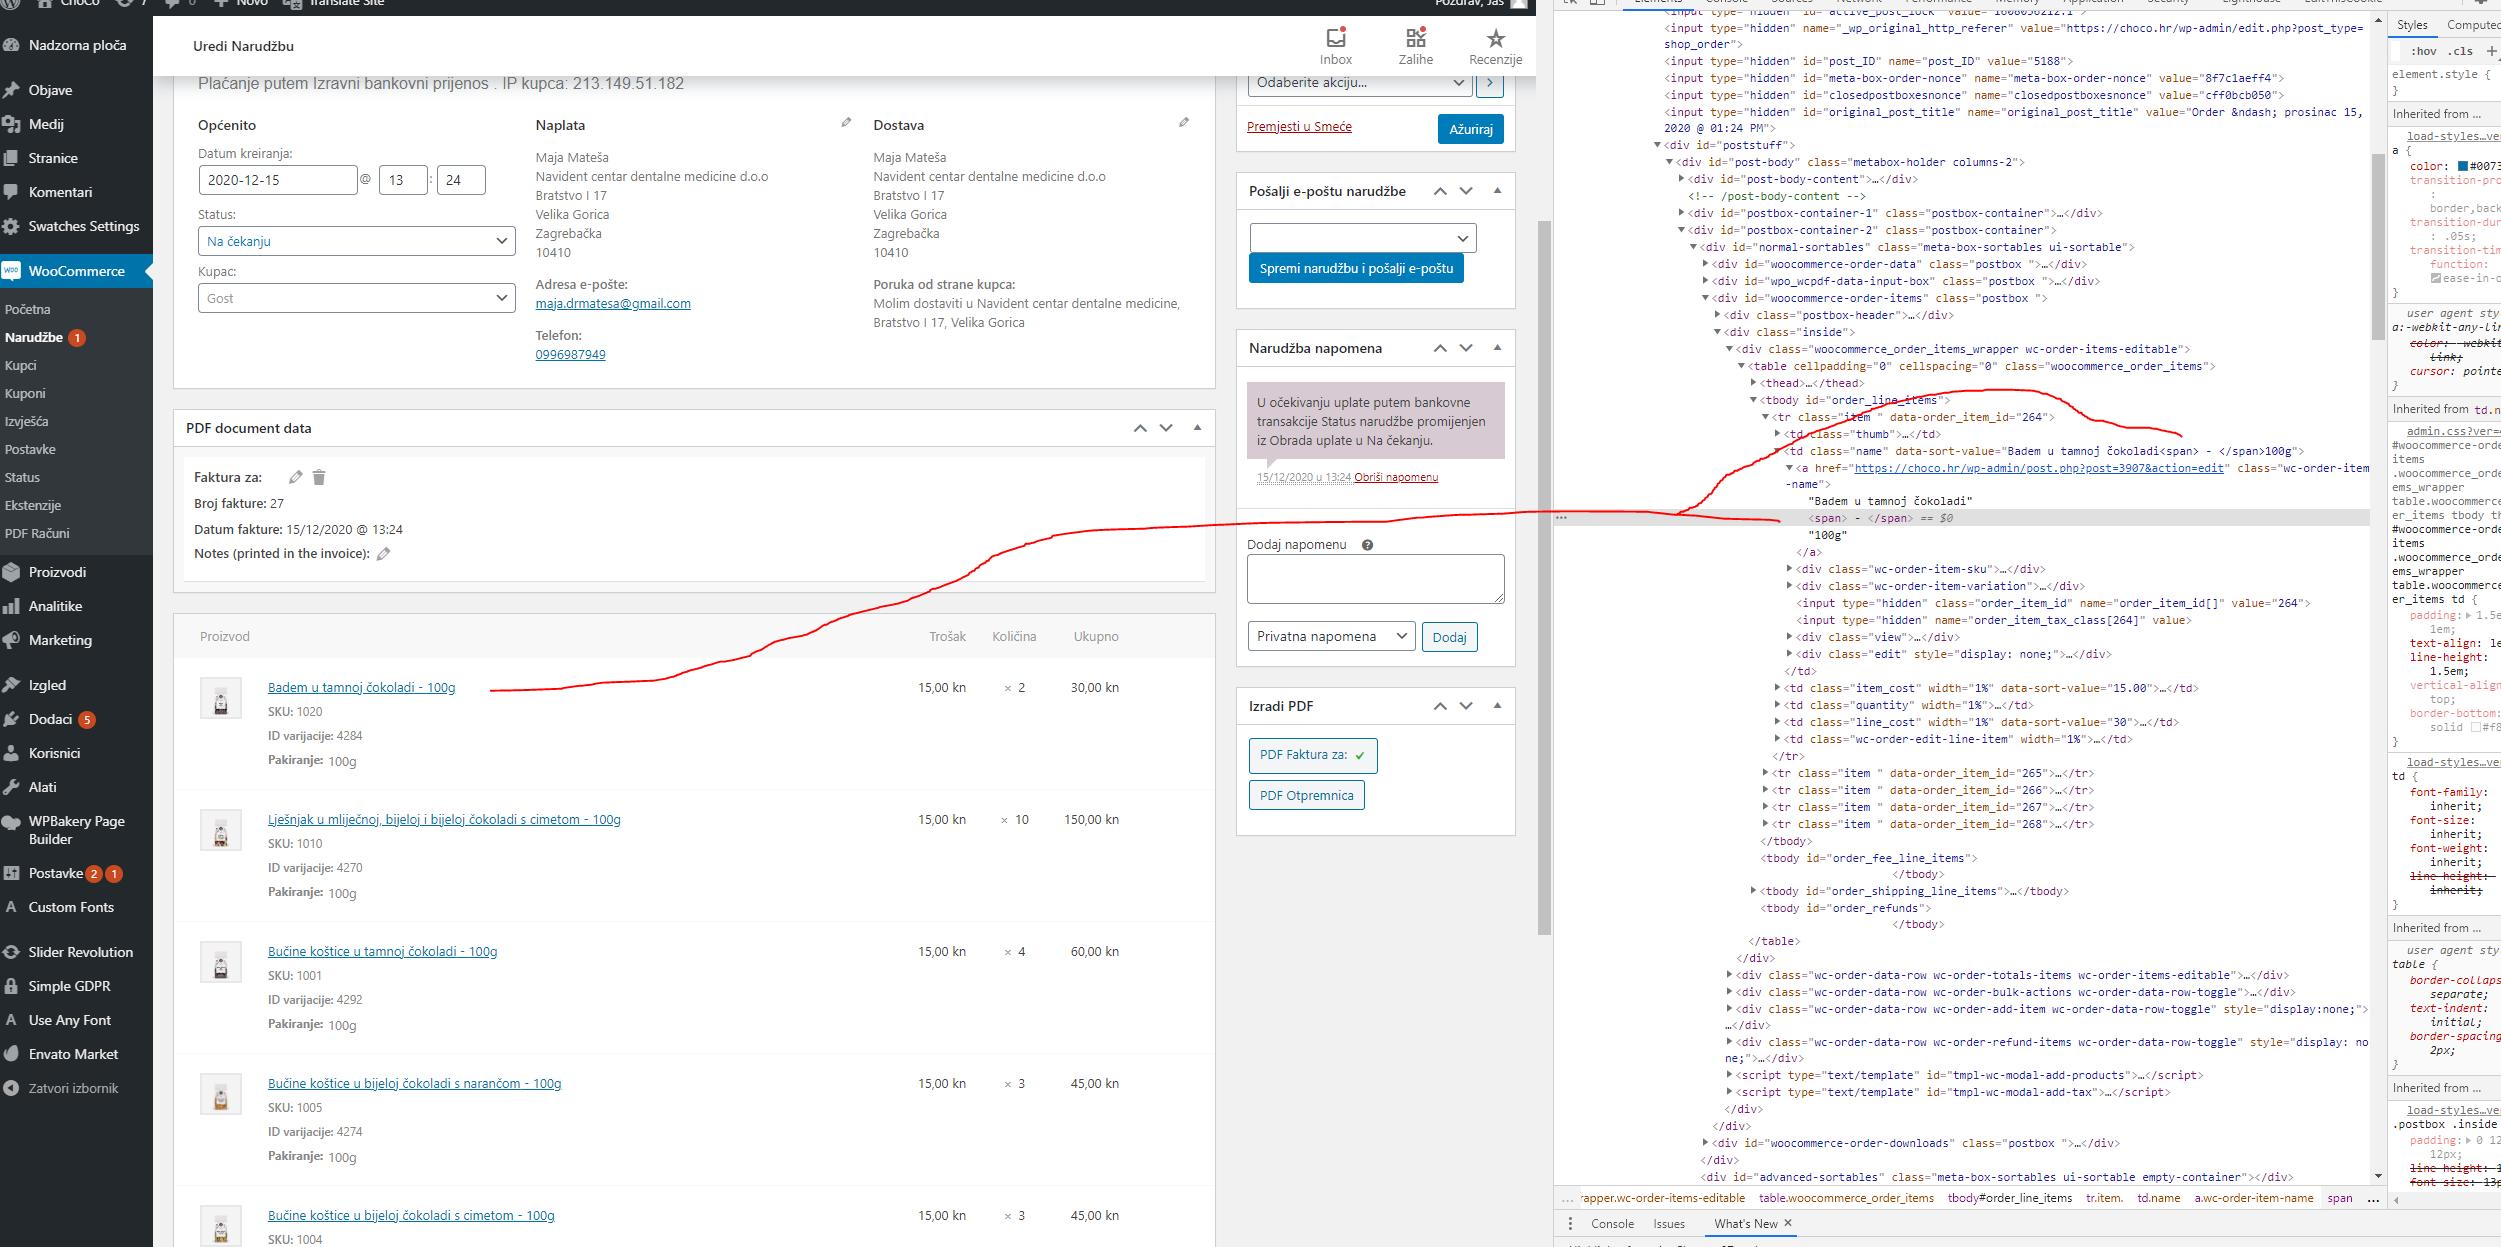2501x1247 pixels.
Task: Edit Dostava shipping address pencil icon
Action: point(1184,123)
